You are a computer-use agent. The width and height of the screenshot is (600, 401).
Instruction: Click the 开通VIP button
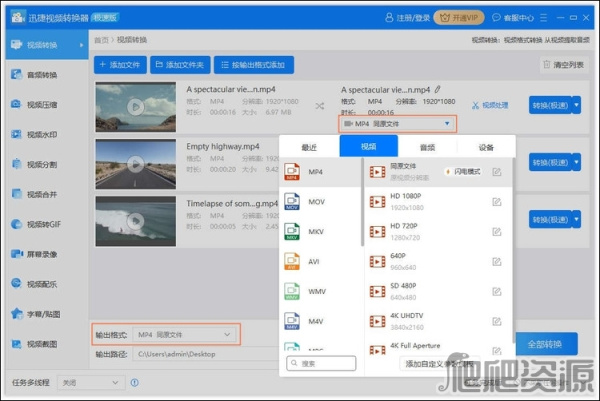[x=459, y=18]
